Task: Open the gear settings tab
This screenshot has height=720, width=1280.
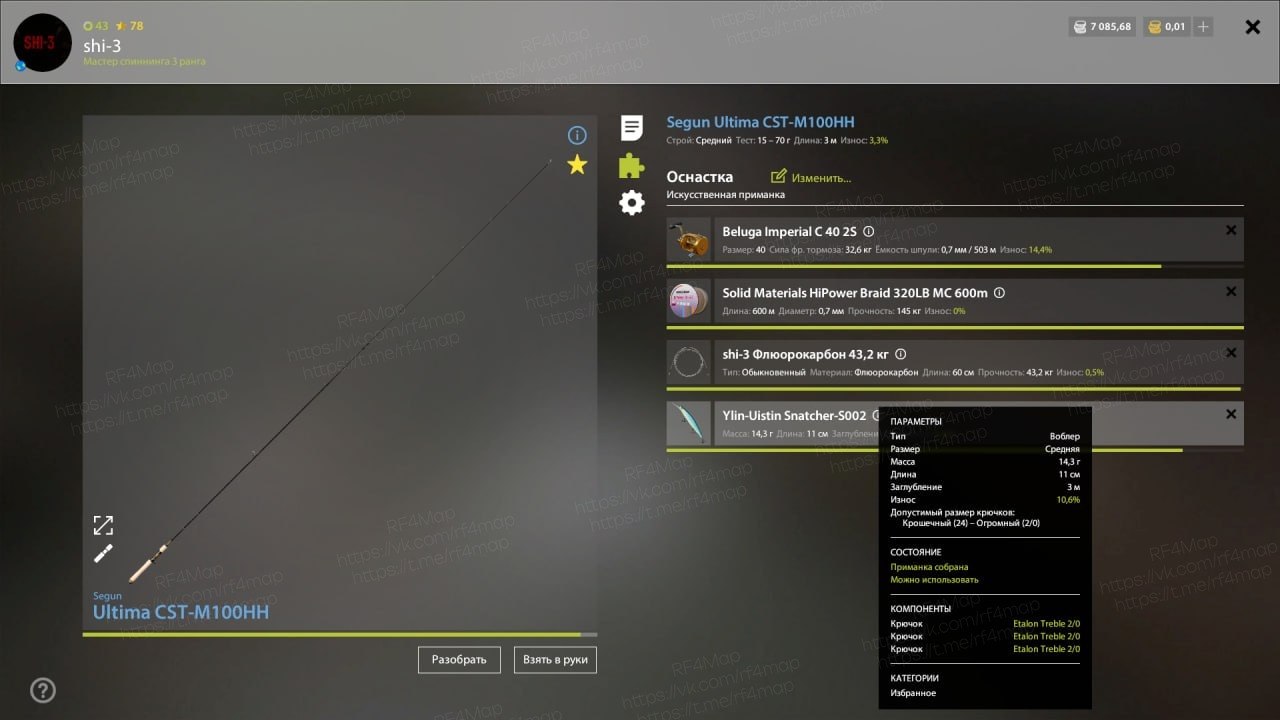Action: (x=632, y=203)
